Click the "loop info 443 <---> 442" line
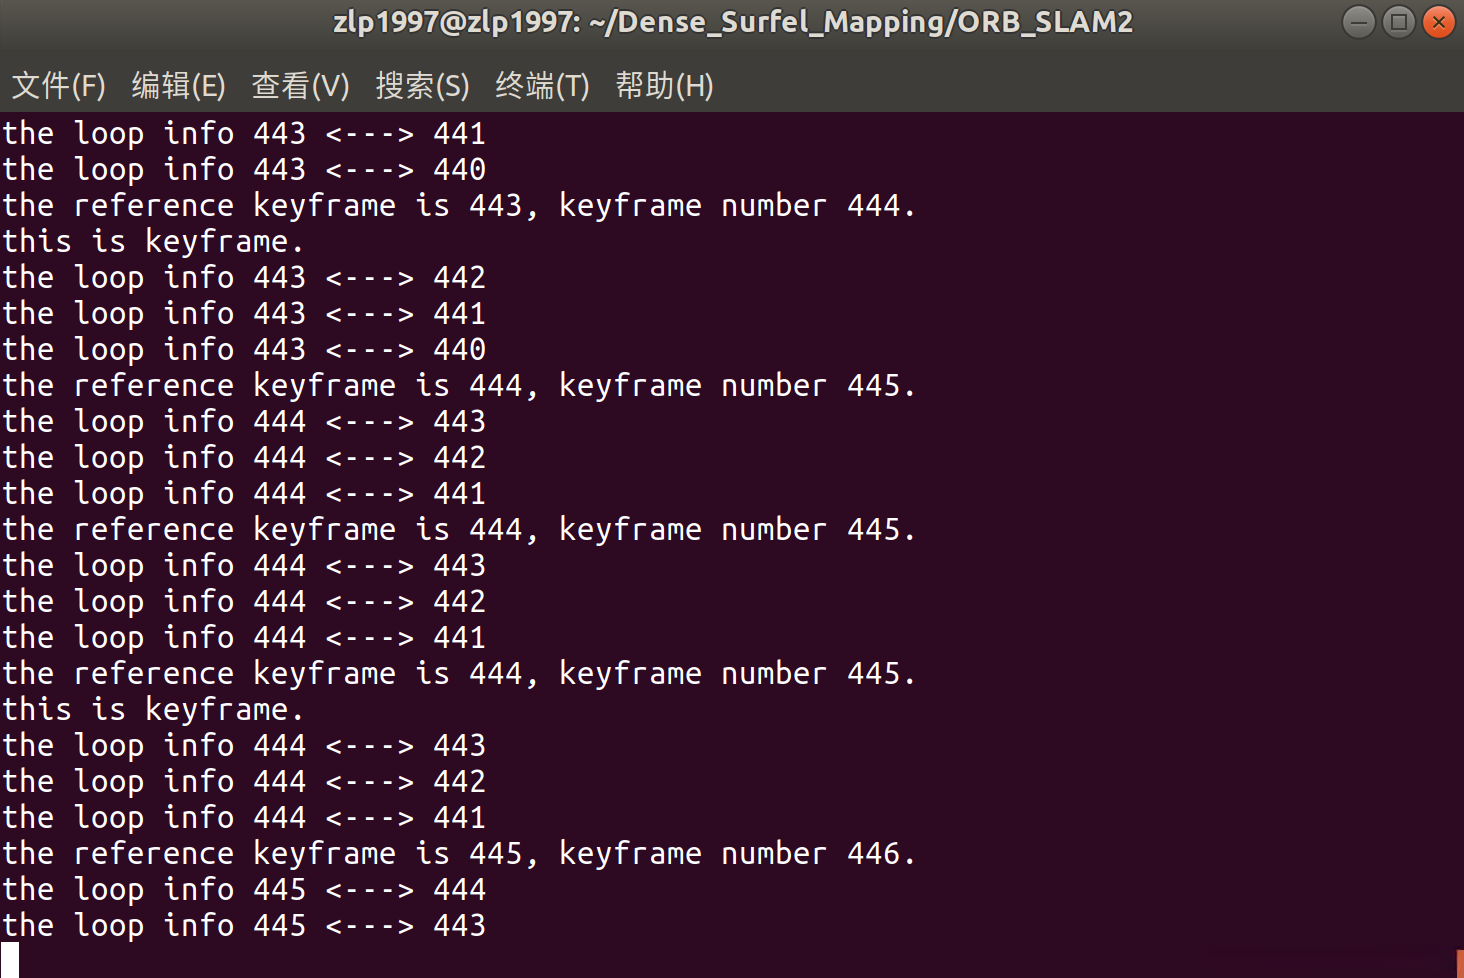1464x978 pixels. coord(244,278)
